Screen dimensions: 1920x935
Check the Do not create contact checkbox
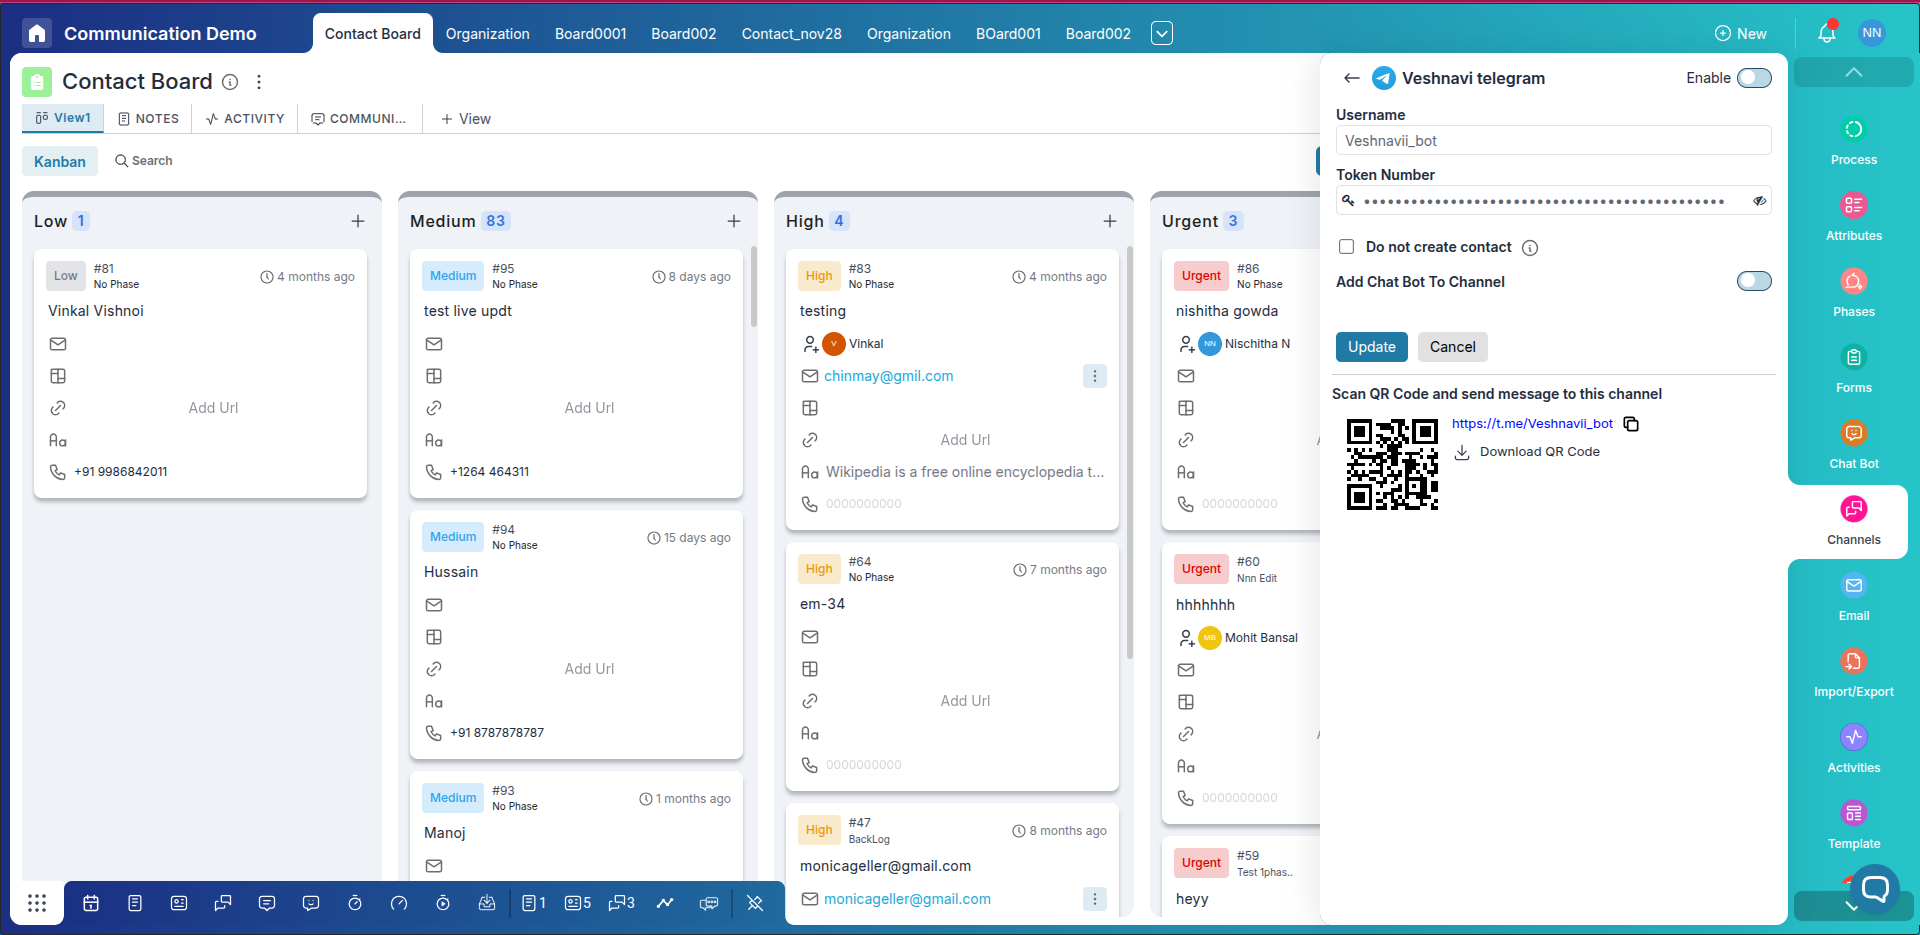1346,246
